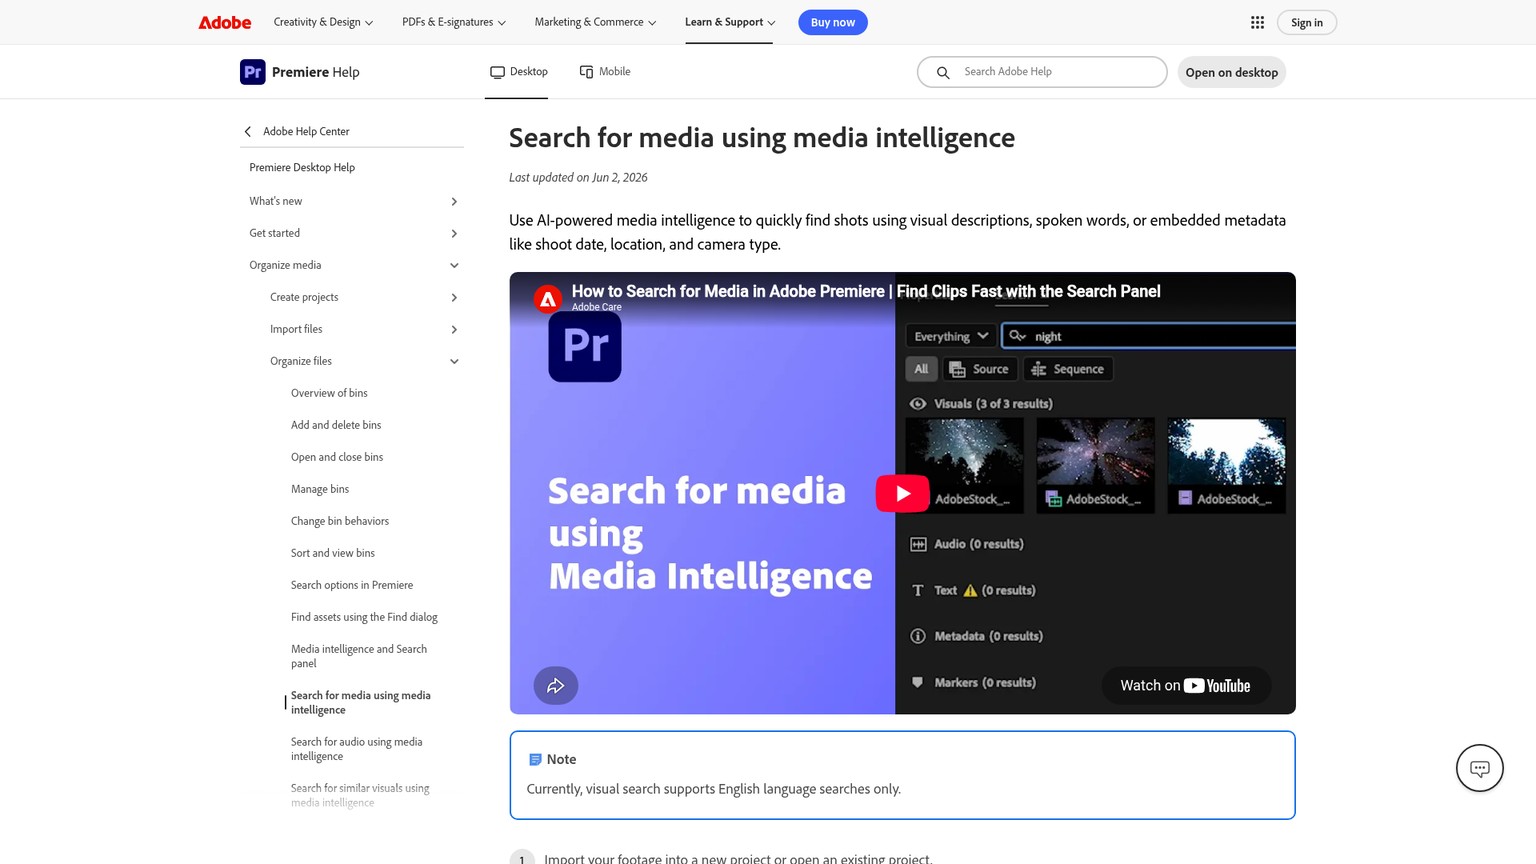Image resolution: width=1536 pixels, height=864 pixels.
Task: Click the Markers icon in video
Action: coord(917,682)
